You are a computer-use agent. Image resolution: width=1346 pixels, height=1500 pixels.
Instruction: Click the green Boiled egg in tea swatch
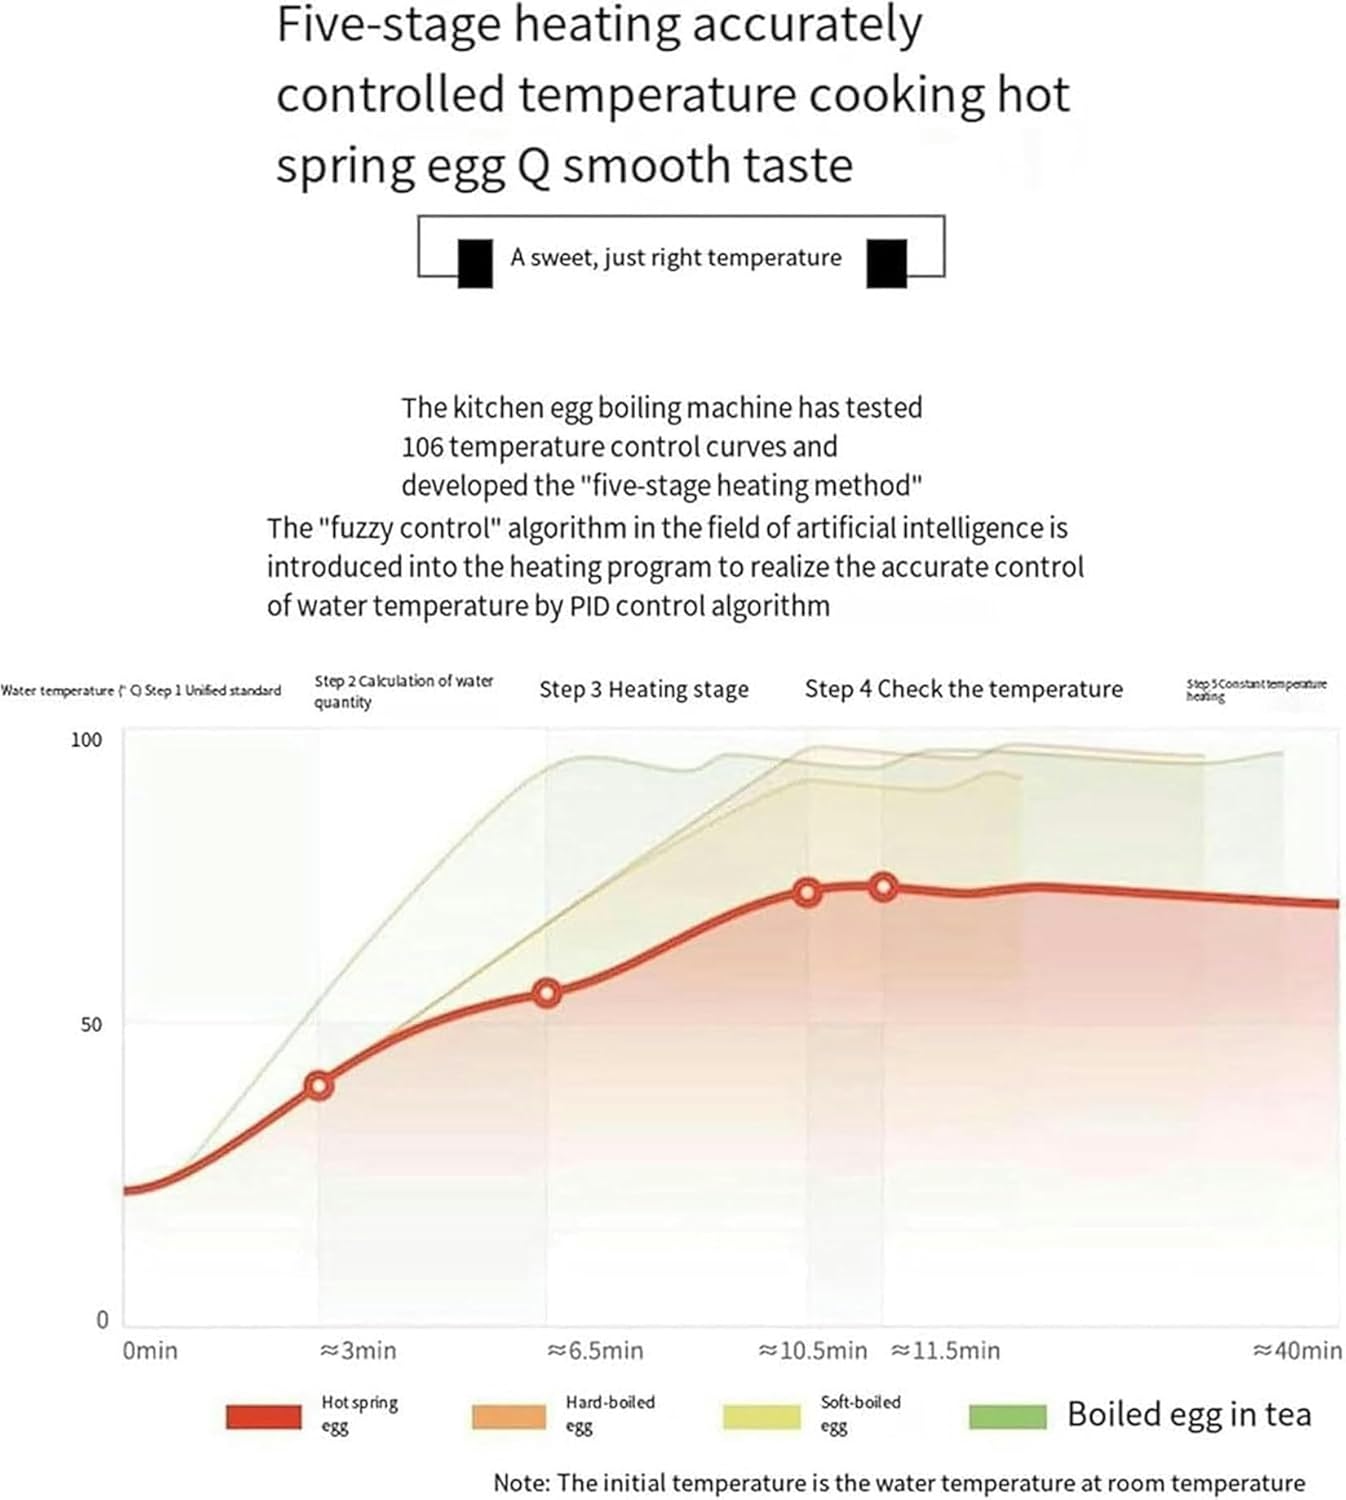1008,1416
